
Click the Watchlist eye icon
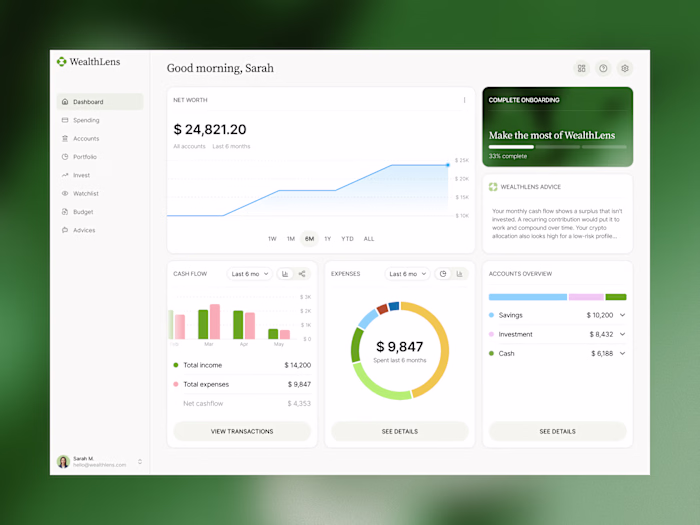pos(65,193)
